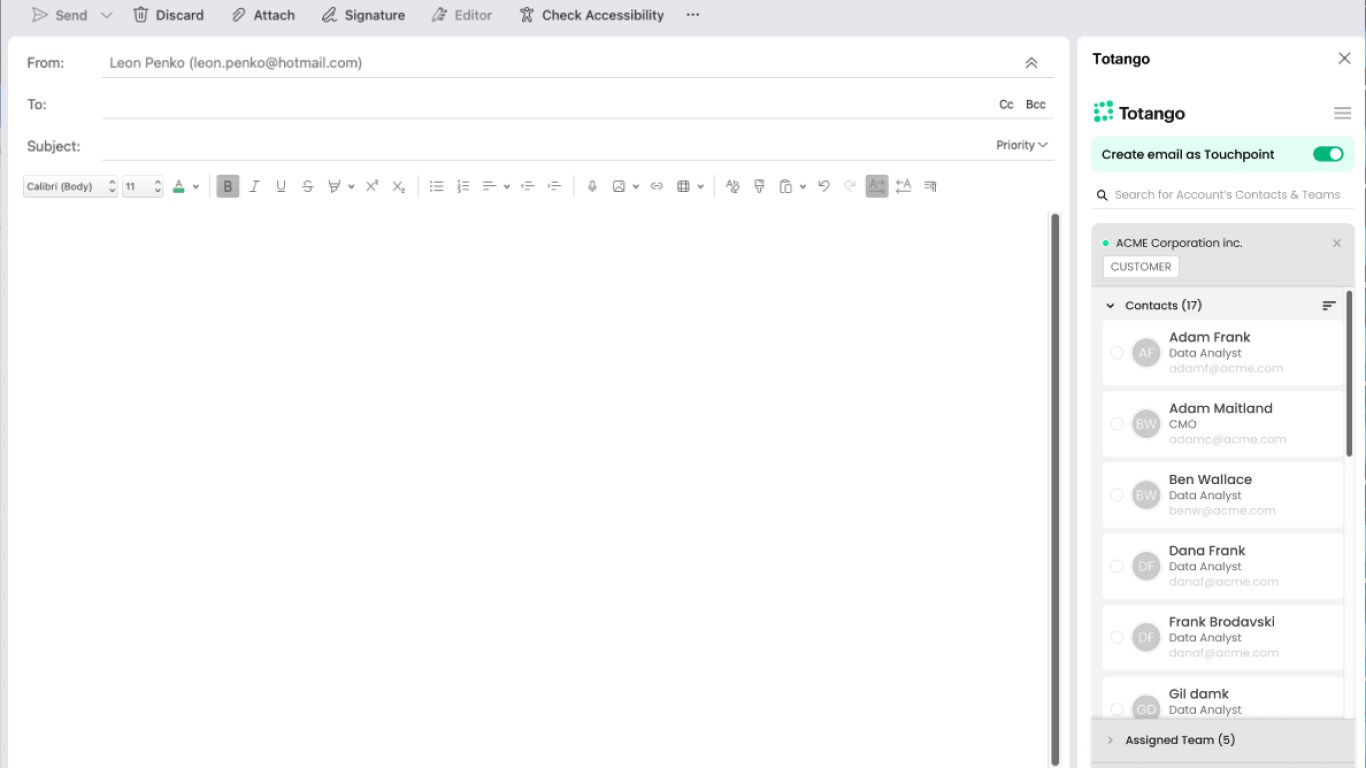
Task: Open highlight color dropdown arrow
Action: pos(351,187)
